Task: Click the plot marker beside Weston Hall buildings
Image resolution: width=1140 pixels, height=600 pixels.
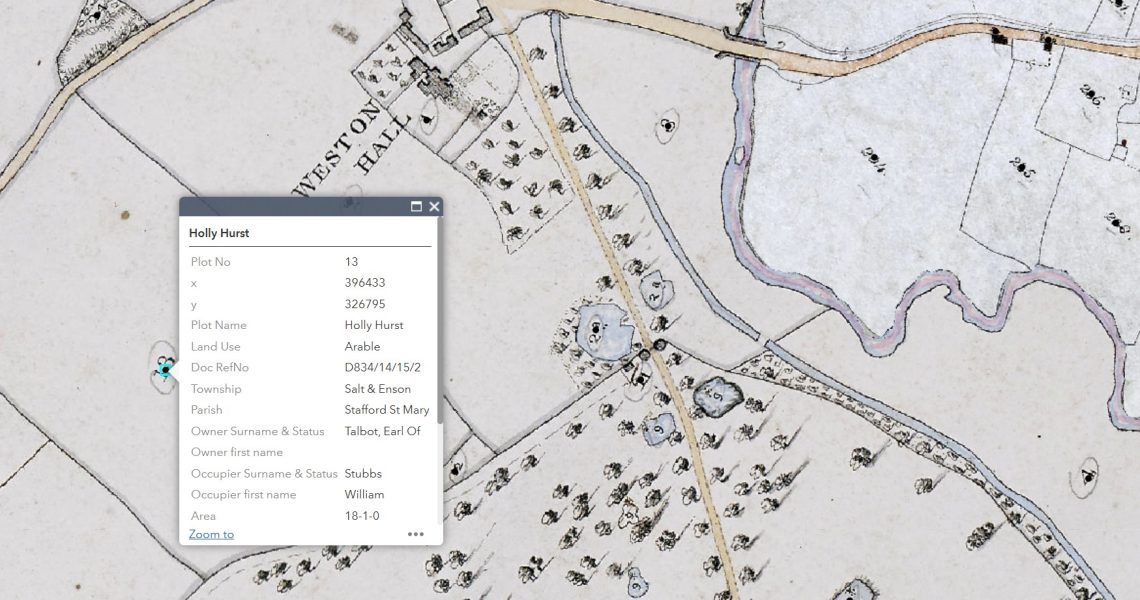Action: coord(428,121)
